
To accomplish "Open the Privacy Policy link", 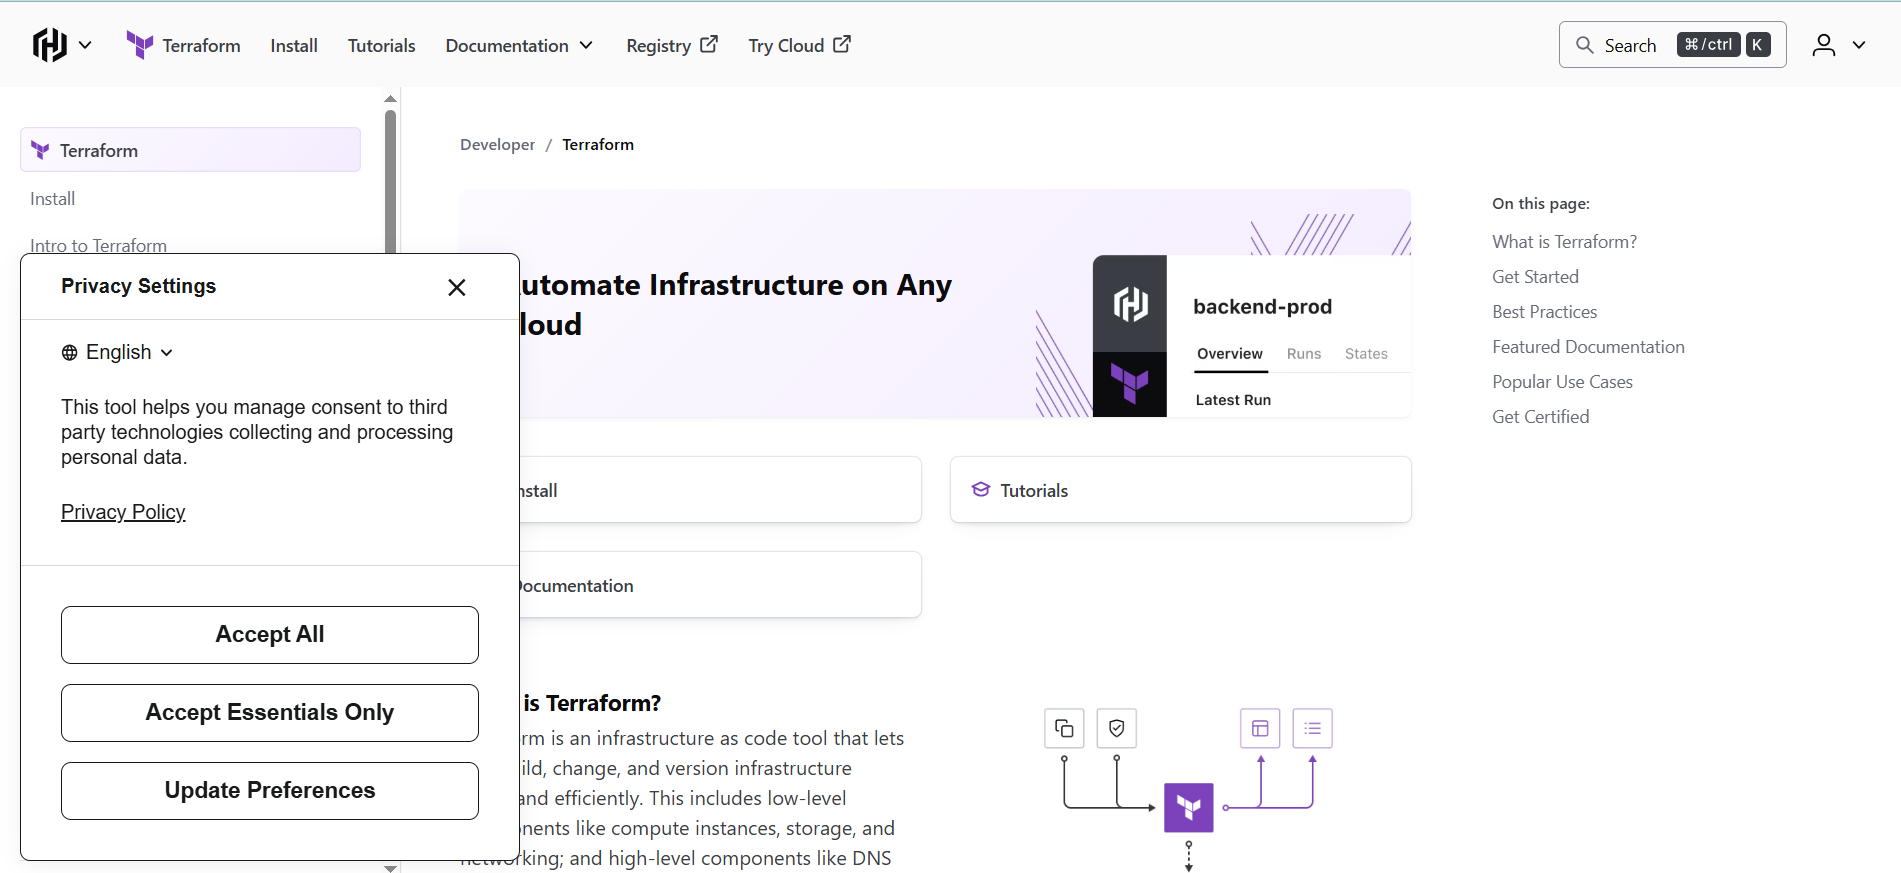I will [x=123, y=512].
